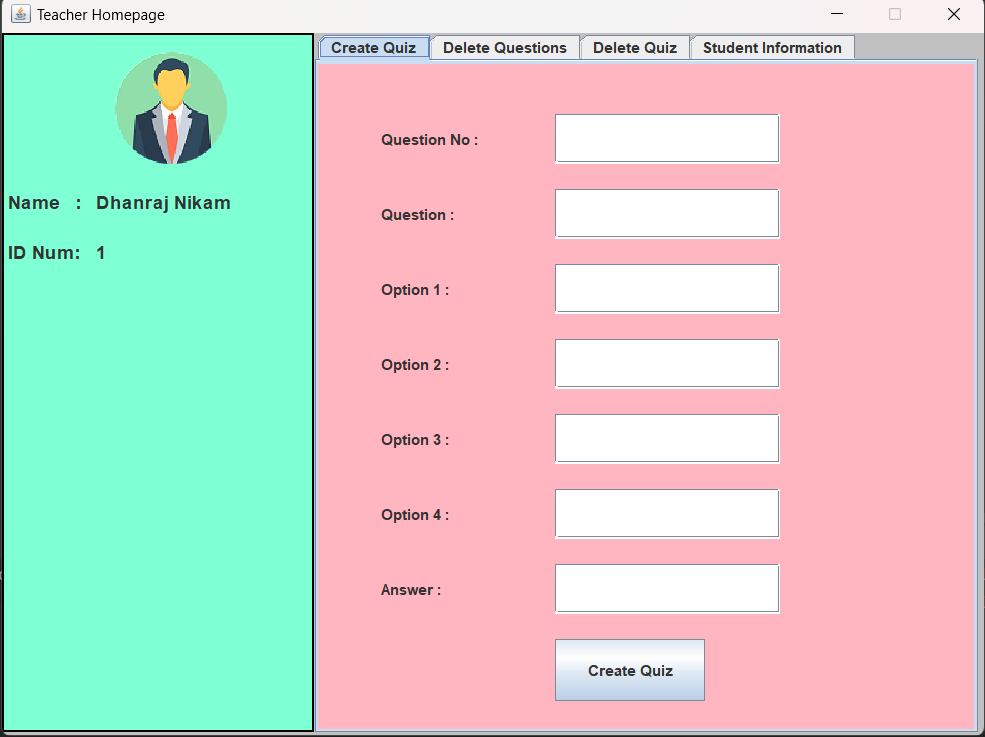Click the Create Quiz button
Viewport: 985px width, 737px height.
tap(630, 670)
